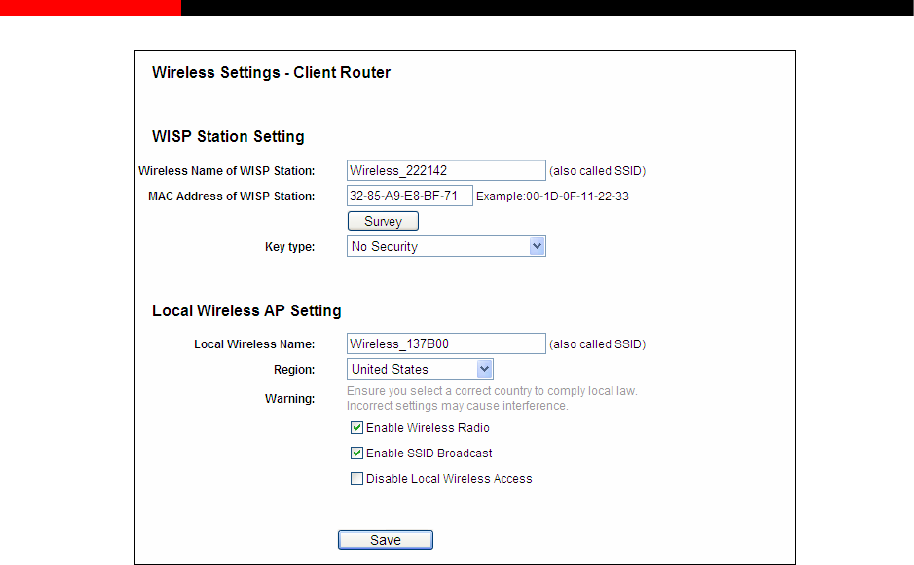Click the 'Wireless Name of WISP Station:' label
The height and width of the screenshot is (565, 914).
click(226, 171)
